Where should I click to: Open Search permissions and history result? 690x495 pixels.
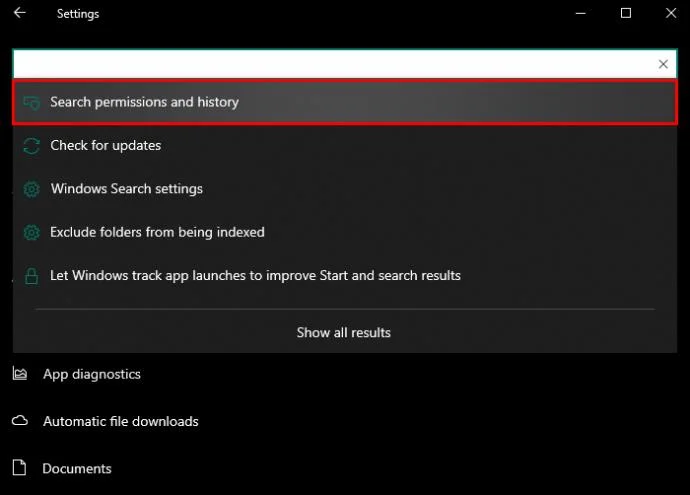tap(345, 102)
